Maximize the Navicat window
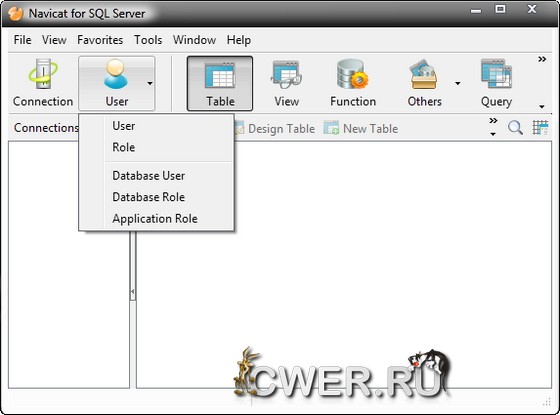This screenshot has height=415, width=560. point(500,10)
